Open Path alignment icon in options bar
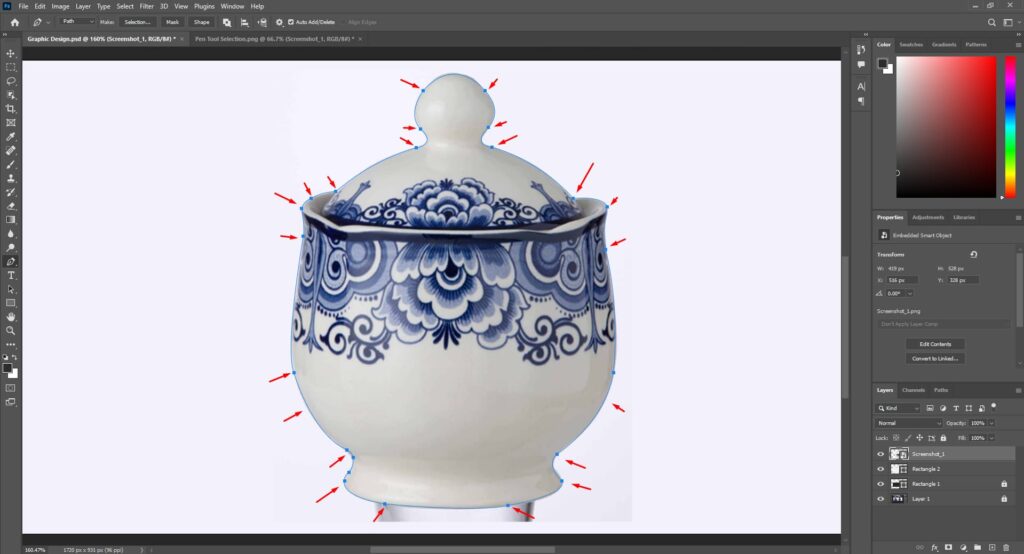1024x554 pixels. (x=244, y=22)
